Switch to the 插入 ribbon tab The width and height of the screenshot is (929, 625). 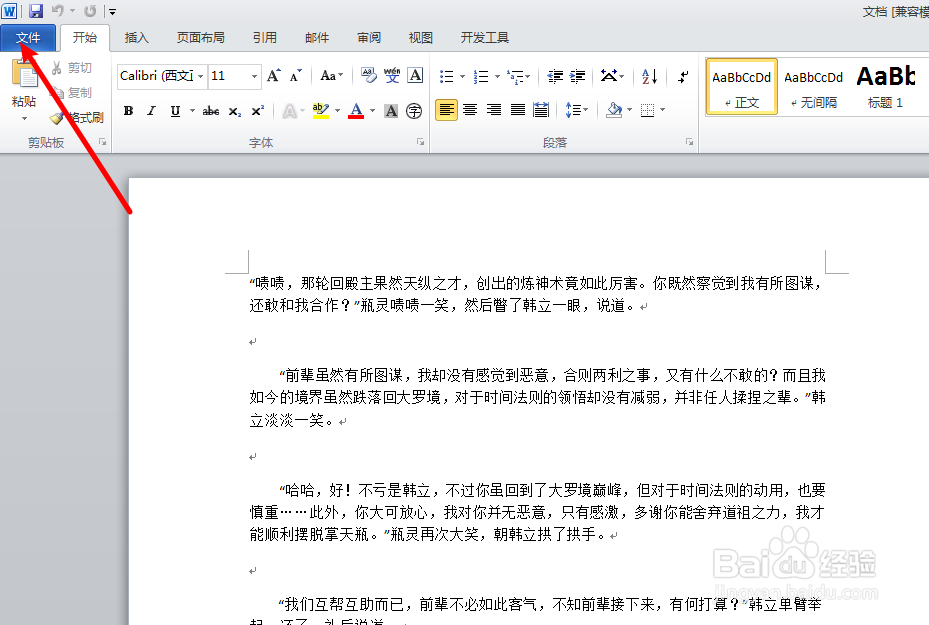[136, 37]
